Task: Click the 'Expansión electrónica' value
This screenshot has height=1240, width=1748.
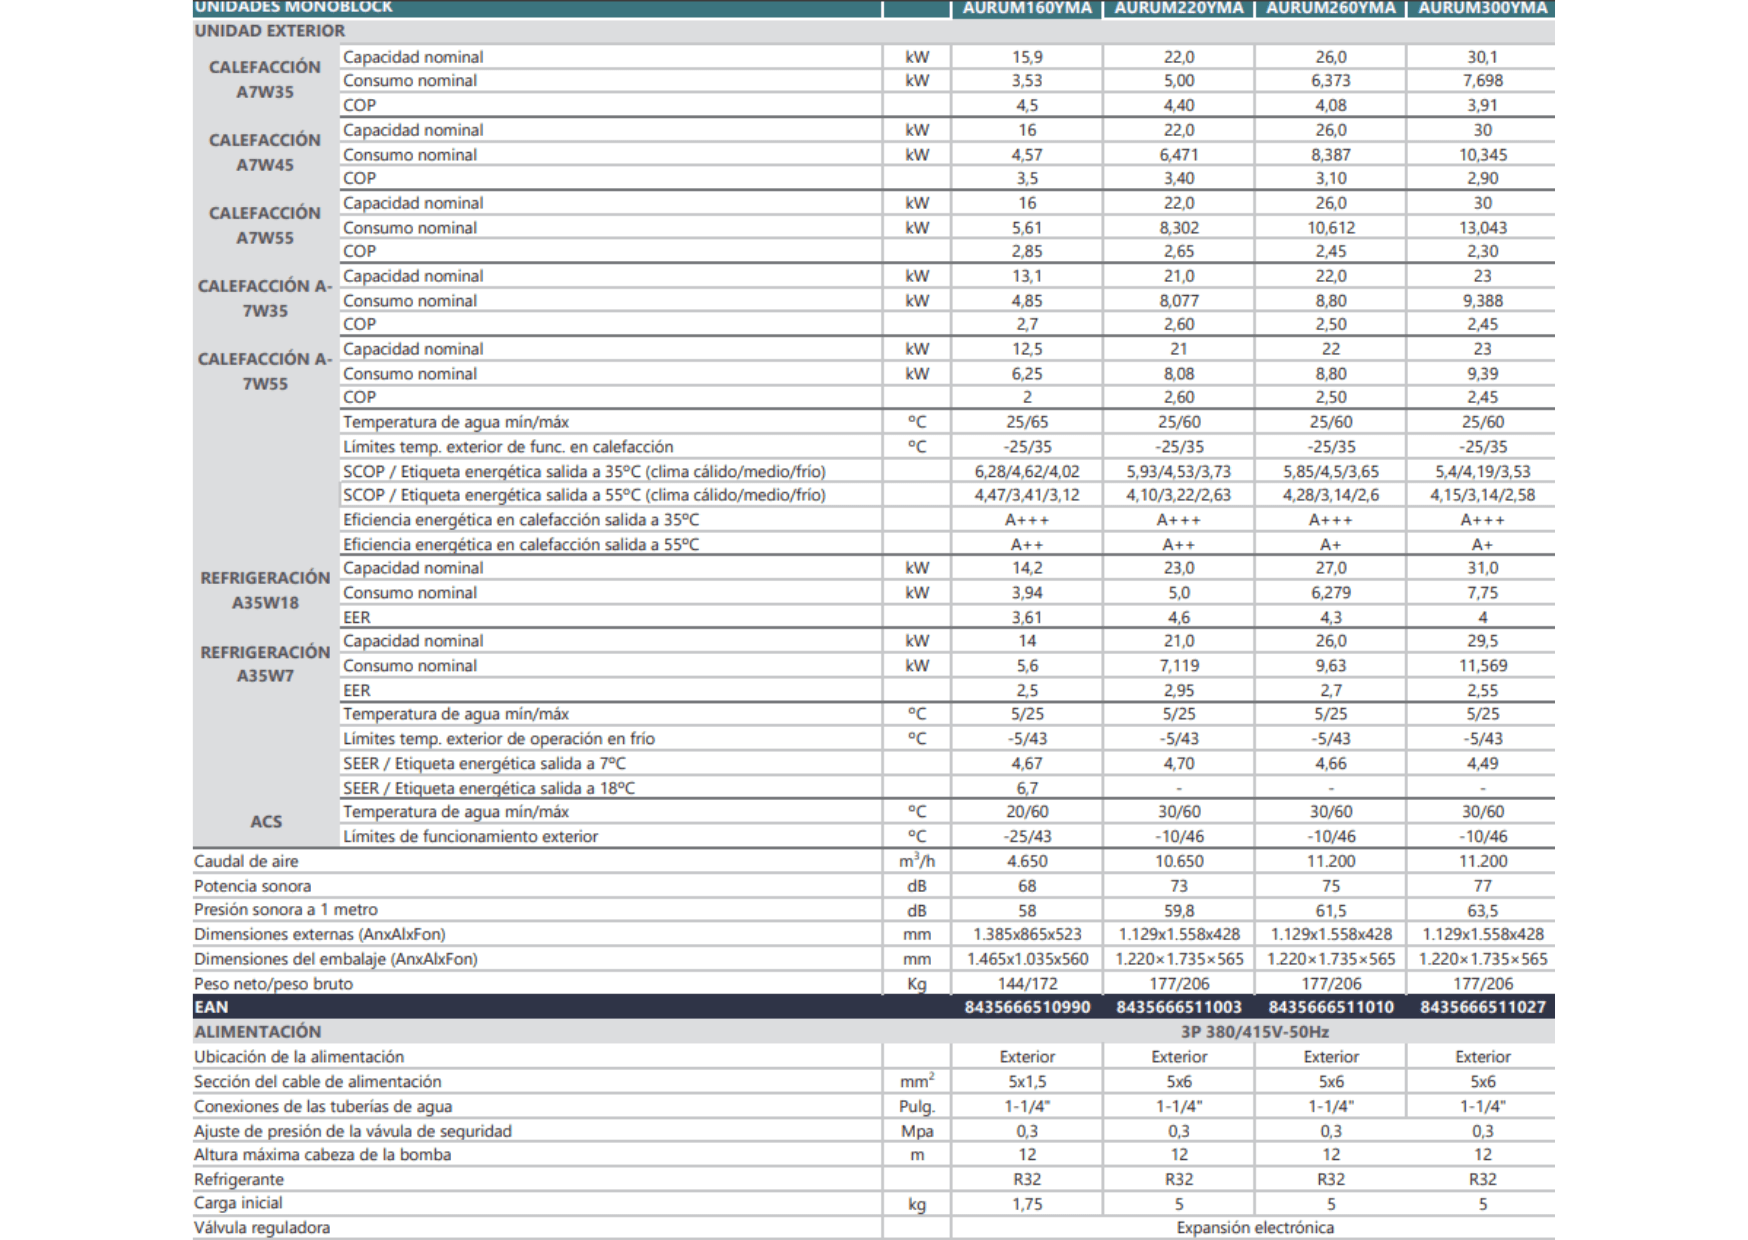Action: tap(1255, 1228)
